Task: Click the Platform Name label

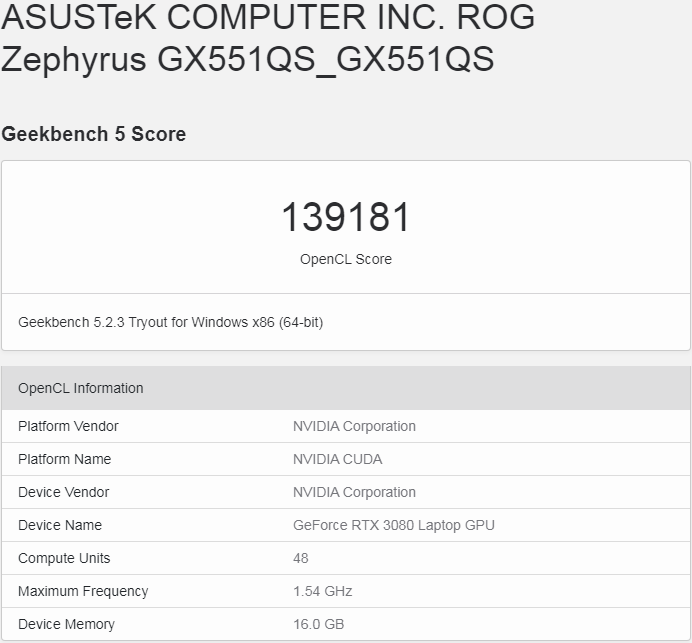Action: coord(64,459)
